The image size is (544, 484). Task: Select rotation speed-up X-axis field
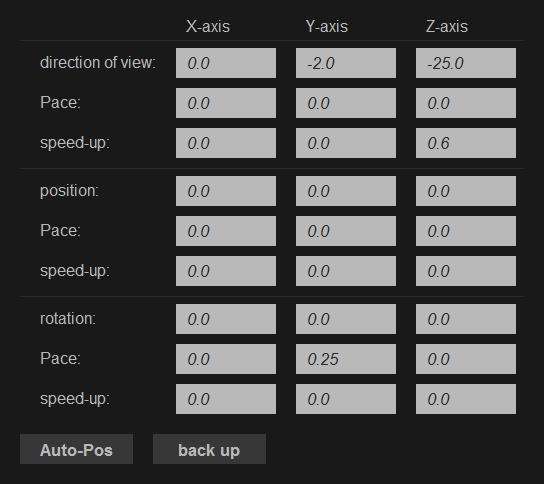click(226, 399)
